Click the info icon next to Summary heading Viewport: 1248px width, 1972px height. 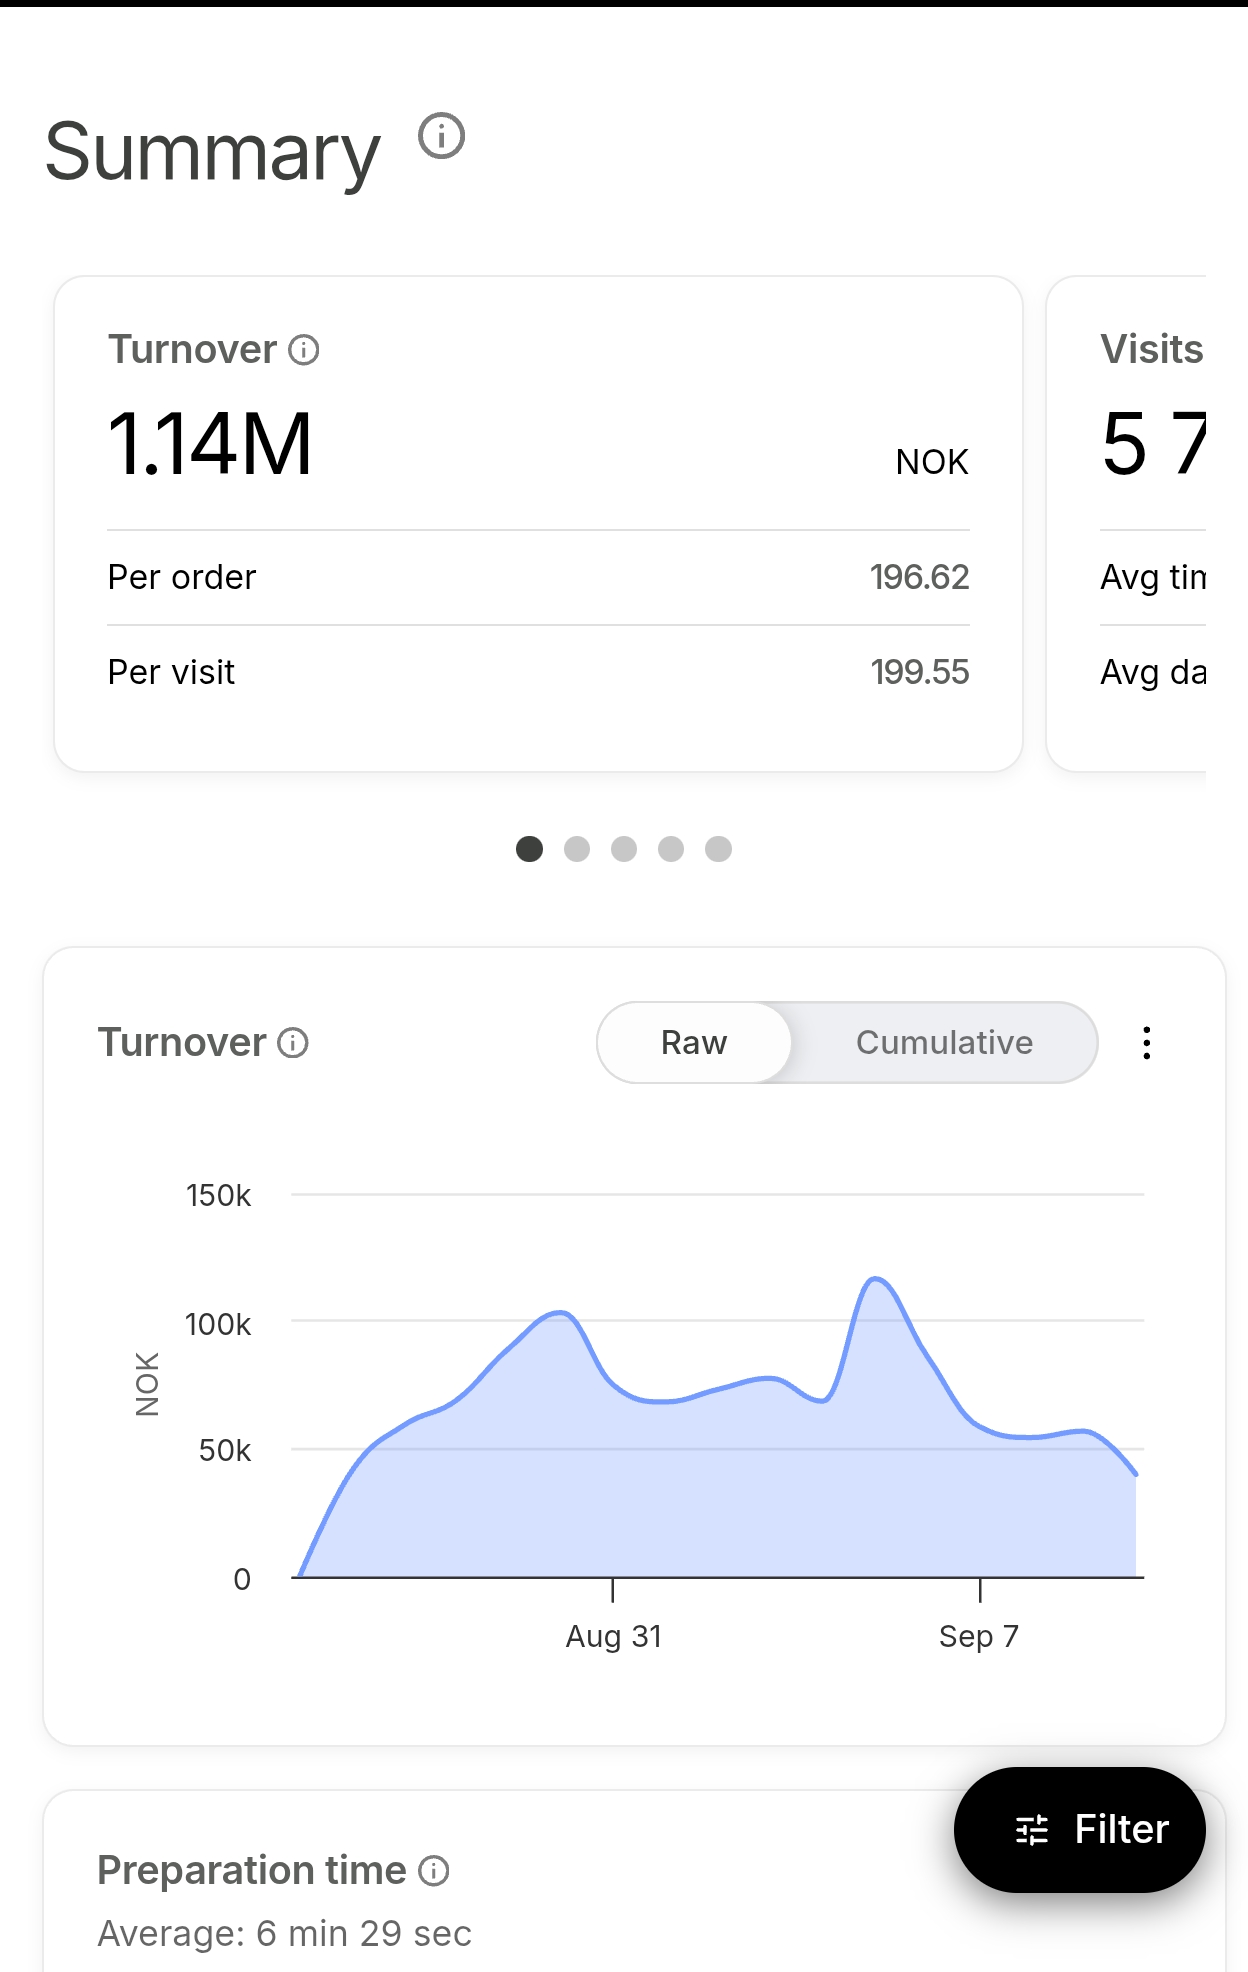click(441, 136)
